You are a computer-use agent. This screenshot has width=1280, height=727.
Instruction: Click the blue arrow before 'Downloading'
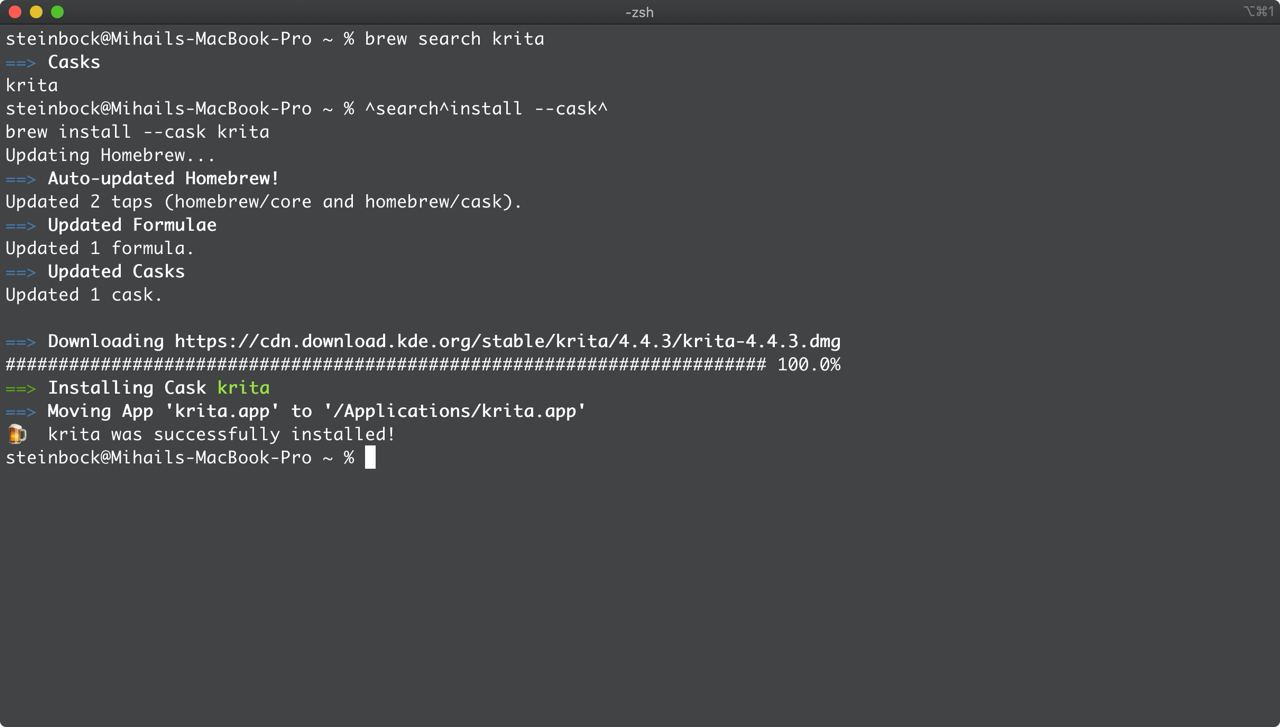(x=21, y=341)
